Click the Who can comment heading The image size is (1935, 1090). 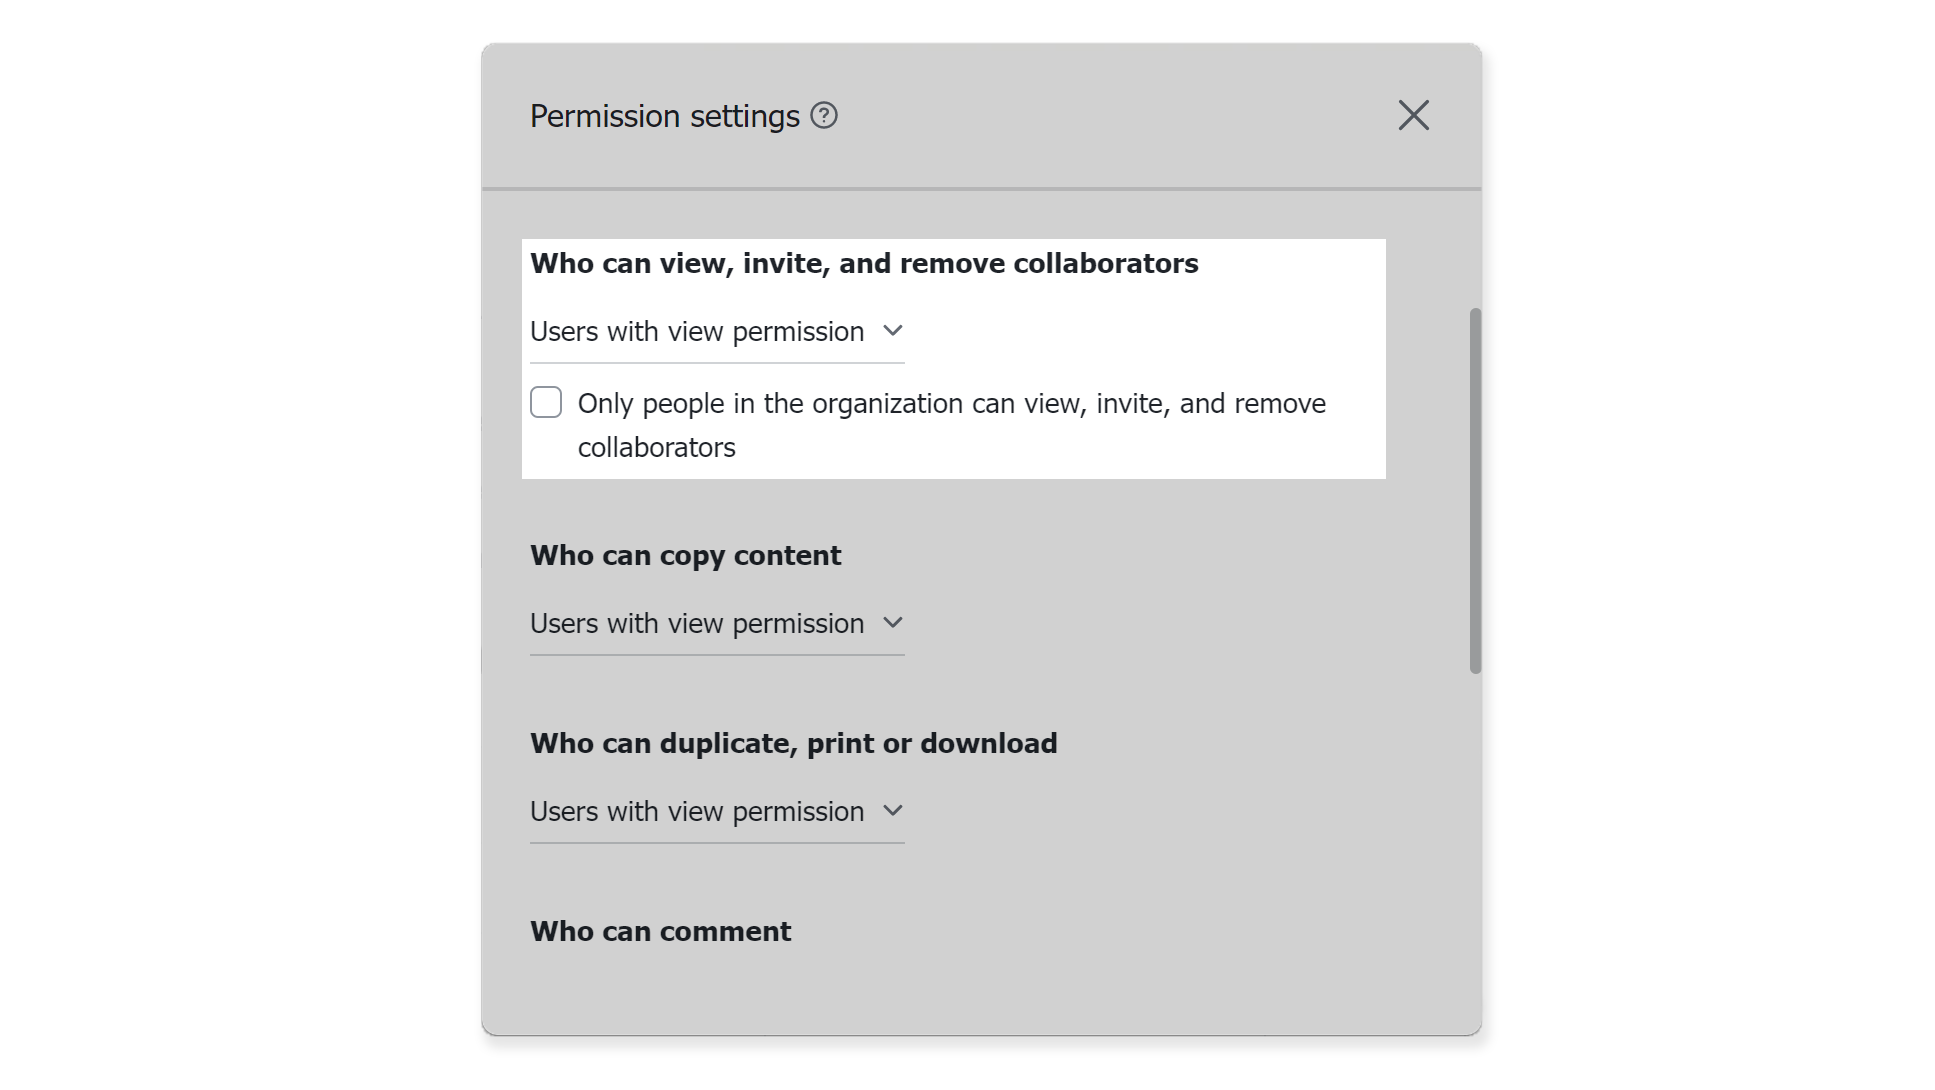coord(660,930)
